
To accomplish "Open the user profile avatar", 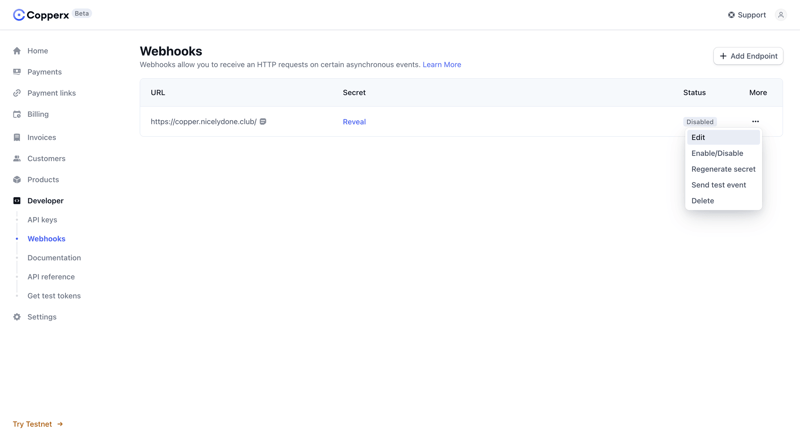I will [781, 15].
